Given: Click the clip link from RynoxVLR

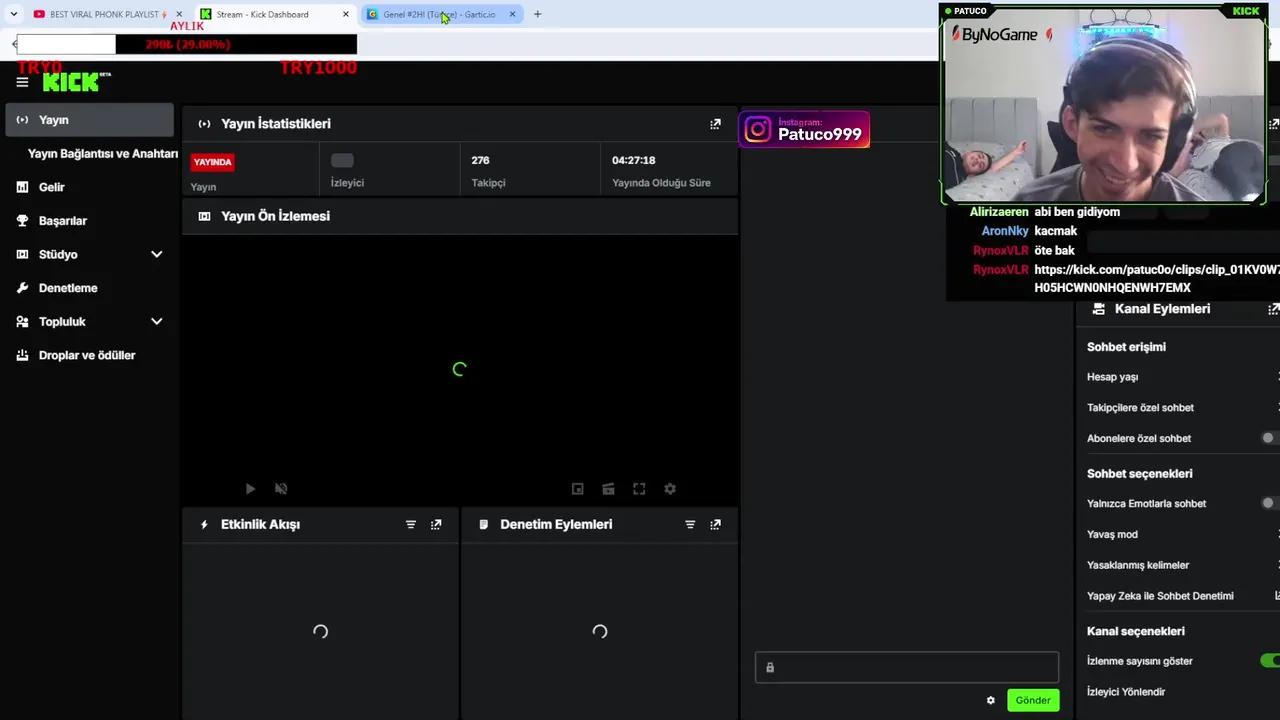Looking at the screenshot, I should click(x=1156, y=279).
